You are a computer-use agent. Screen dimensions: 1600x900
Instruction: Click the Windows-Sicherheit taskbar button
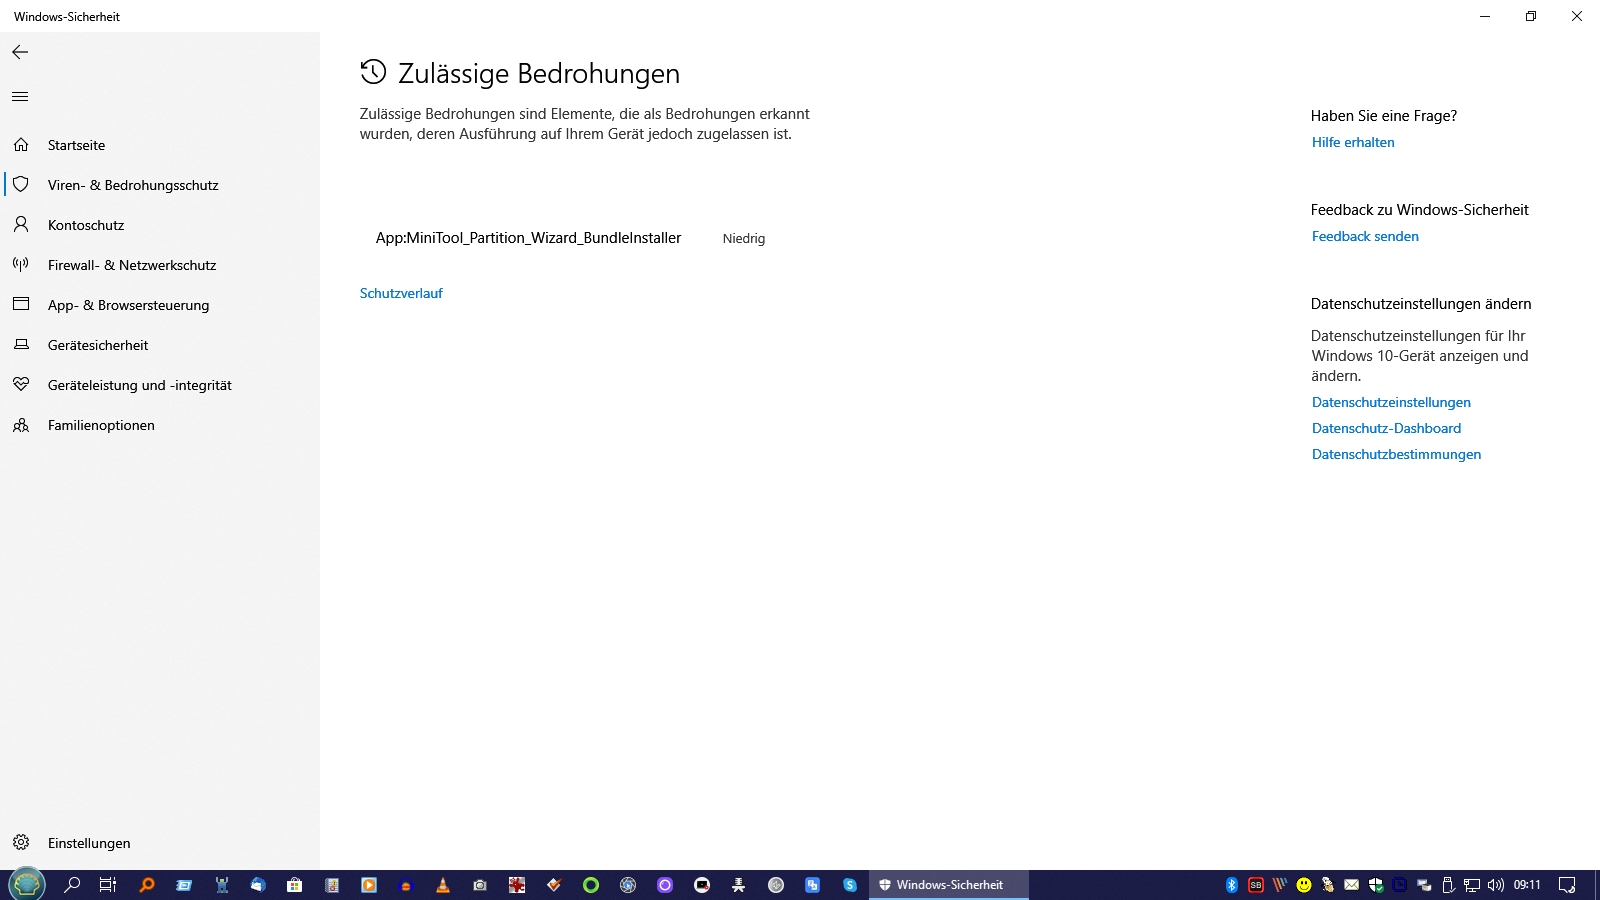click(948, 885)
